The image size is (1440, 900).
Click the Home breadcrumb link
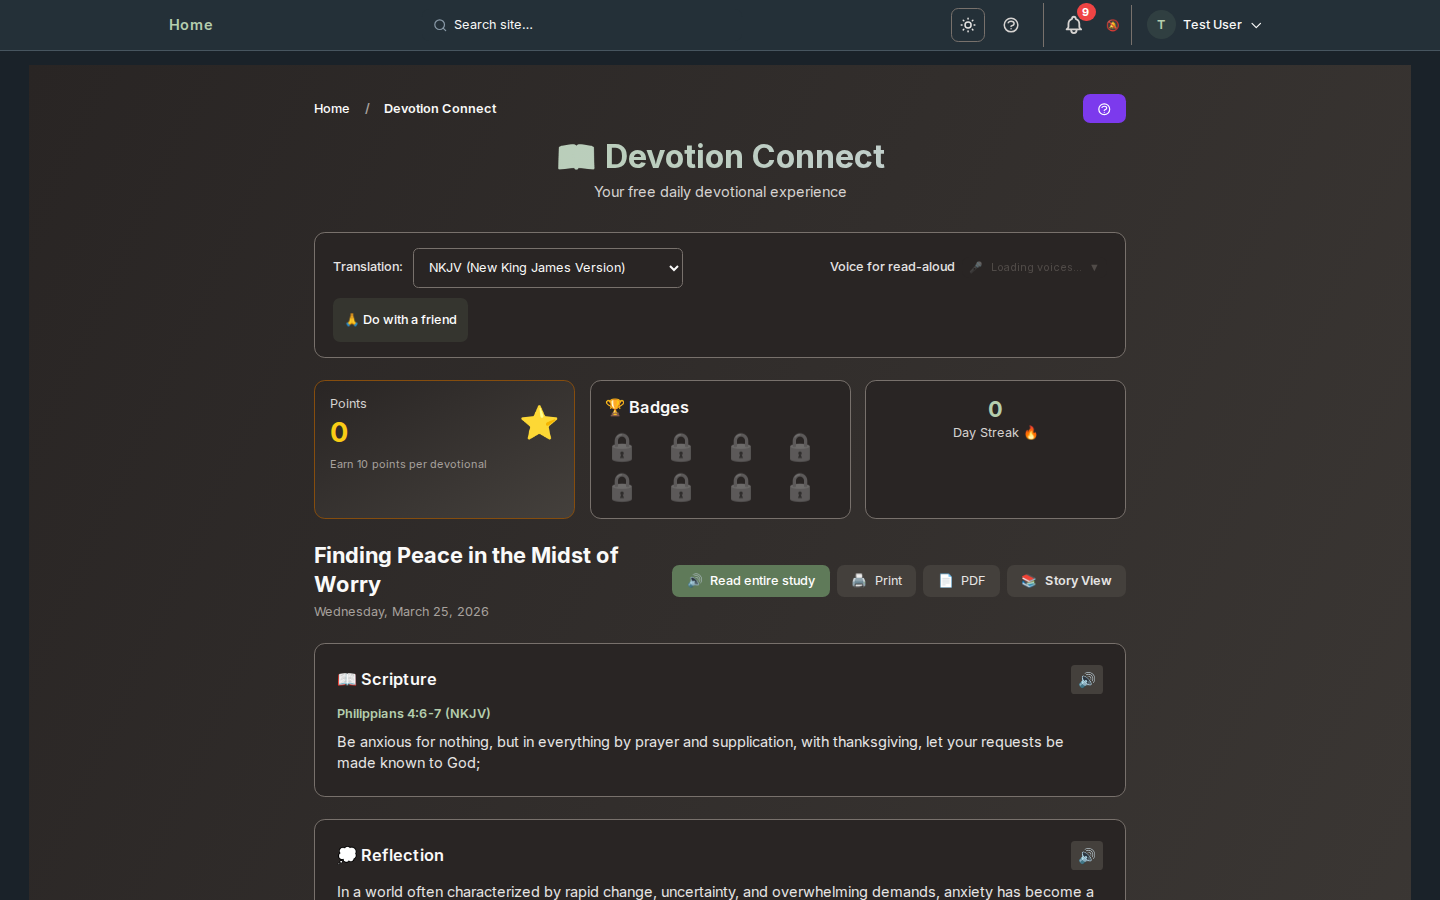(x=331, y=109)
